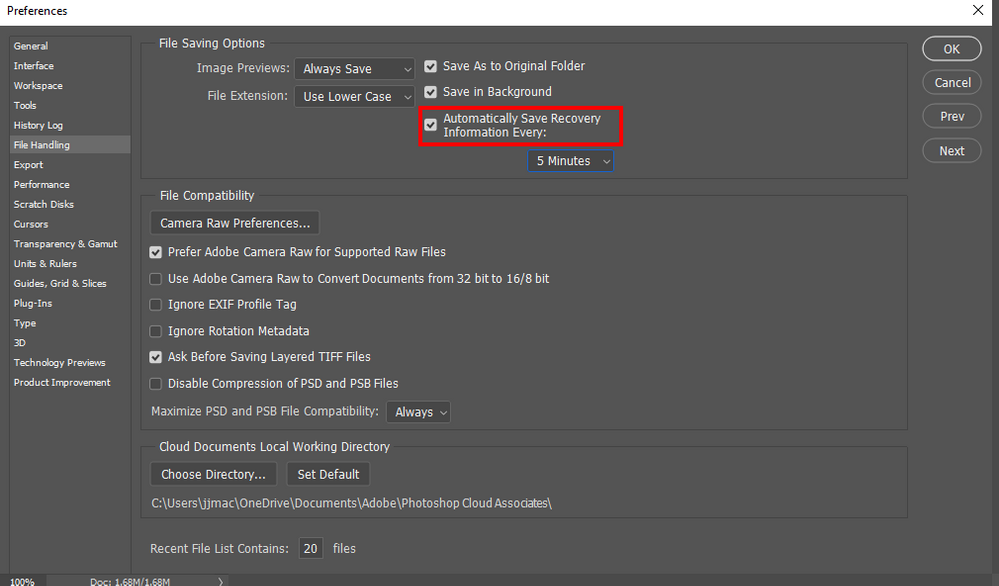Screen dimensions: 999x586
Task: Expand the 5 Minutes interval dropdown
Action: (x=570, y=161)
